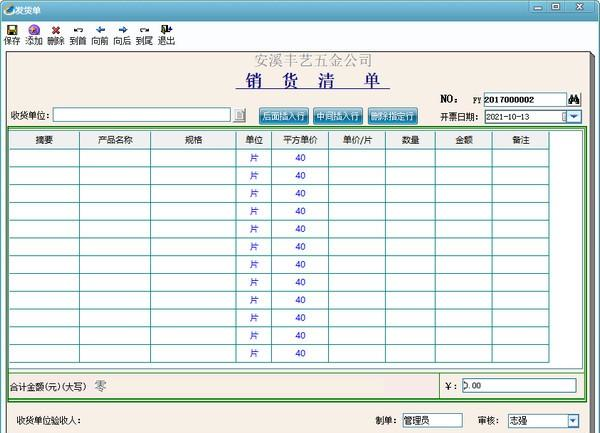Click the 收货单位验收人 label
The width and height of the screenshot is (600, 433).
49,420
